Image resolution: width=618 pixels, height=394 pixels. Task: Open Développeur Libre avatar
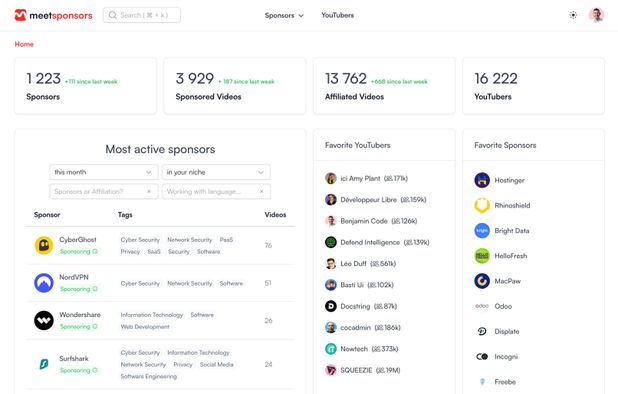click(x=331, y=200)
